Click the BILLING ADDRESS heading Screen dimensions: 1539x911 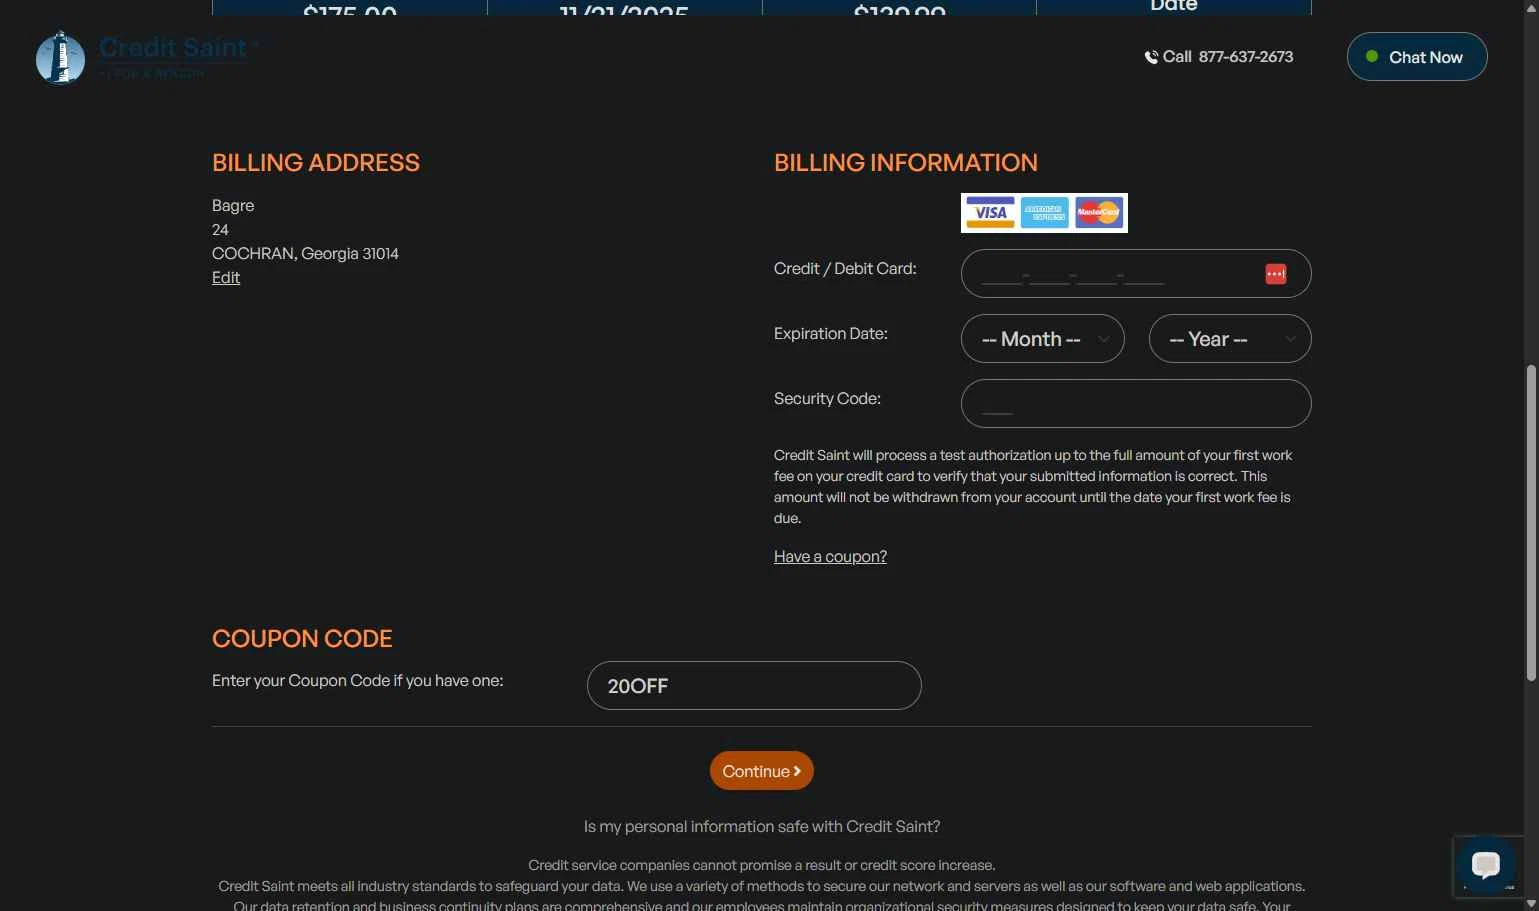(316, 163)
